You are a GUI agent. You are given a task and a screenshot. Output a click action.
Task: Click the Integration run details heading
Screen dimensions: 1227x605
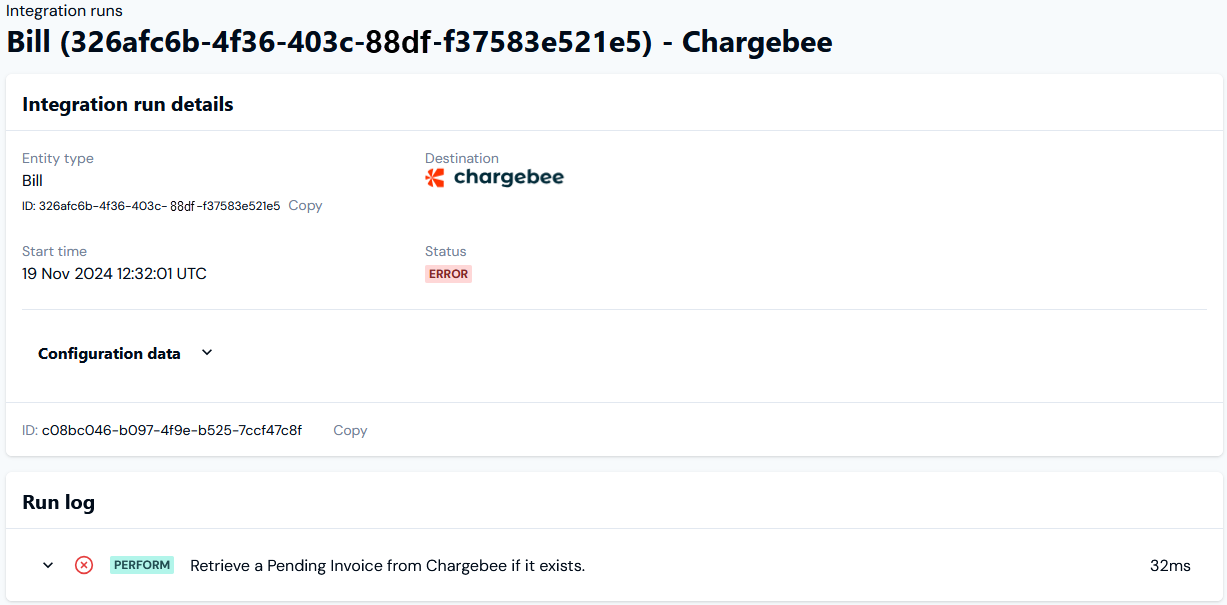tap(128, 104)
